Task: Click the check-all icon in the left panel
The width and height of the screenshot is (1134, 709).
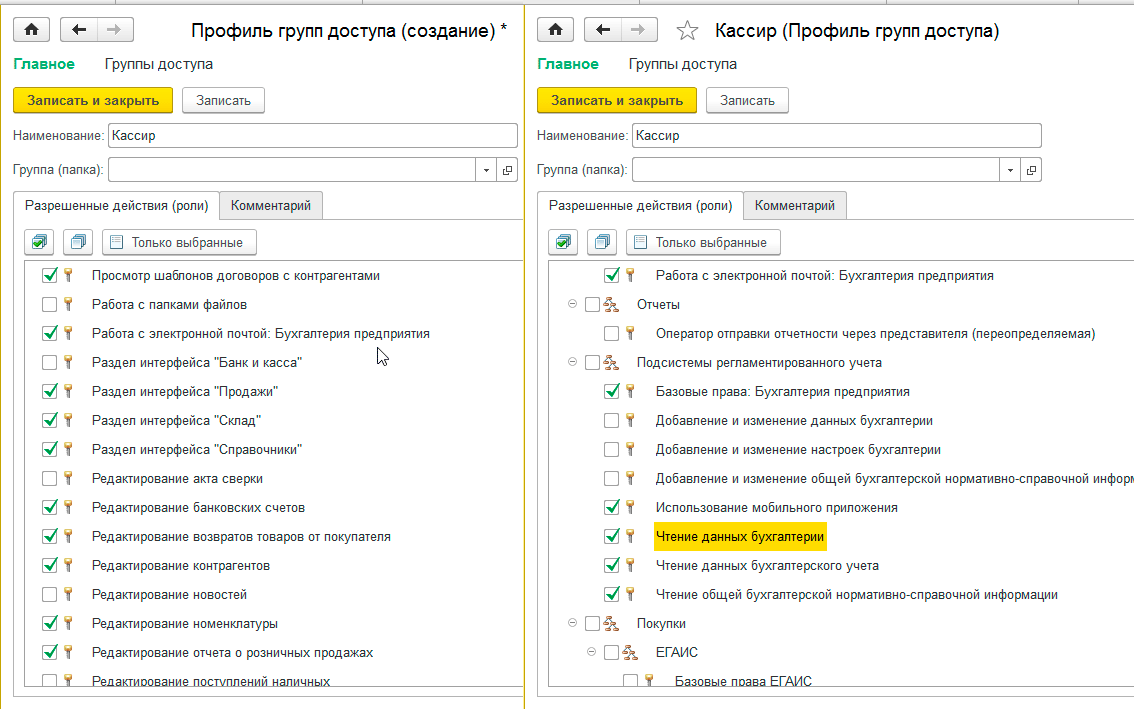Action: click(x=39, y=242)
